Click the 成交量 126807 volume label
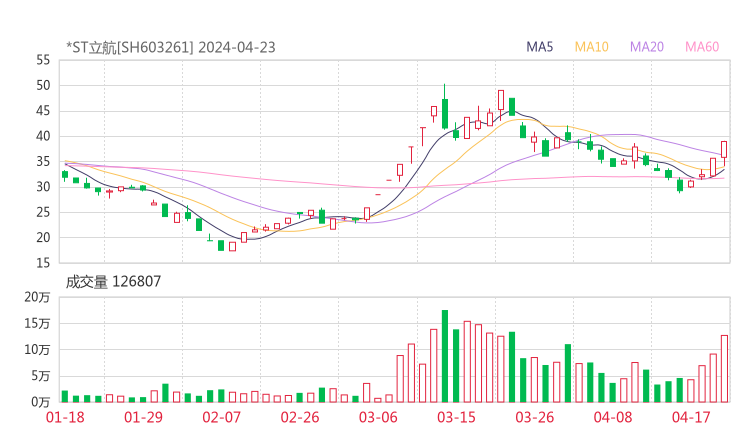Viewport: 740px width, 440px height. click(x=113, y=282)
